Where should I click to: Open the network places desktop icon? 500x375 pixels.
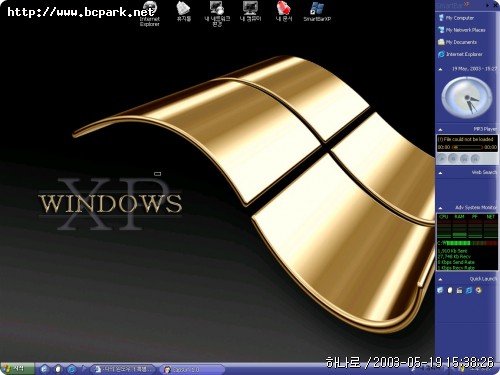point(217,14)
